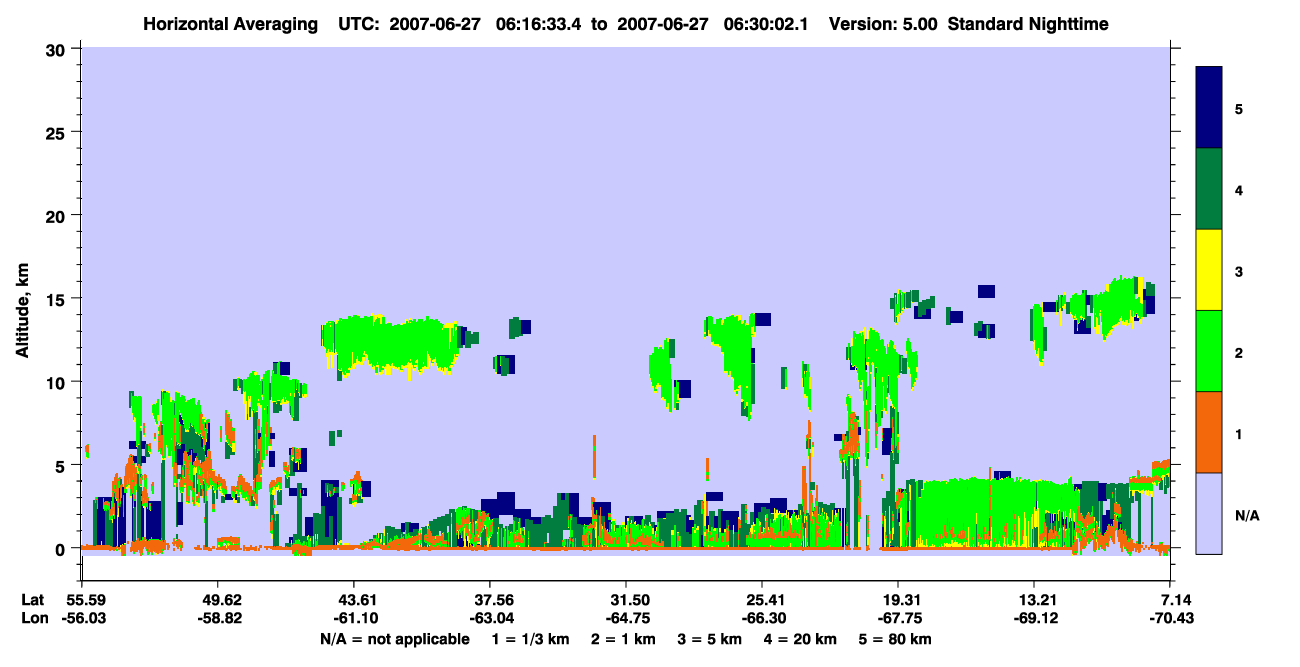Click the yellow colorbar segment labeled 3
The height and width of the screenshot is (667, 1300).
point(1209,270)
